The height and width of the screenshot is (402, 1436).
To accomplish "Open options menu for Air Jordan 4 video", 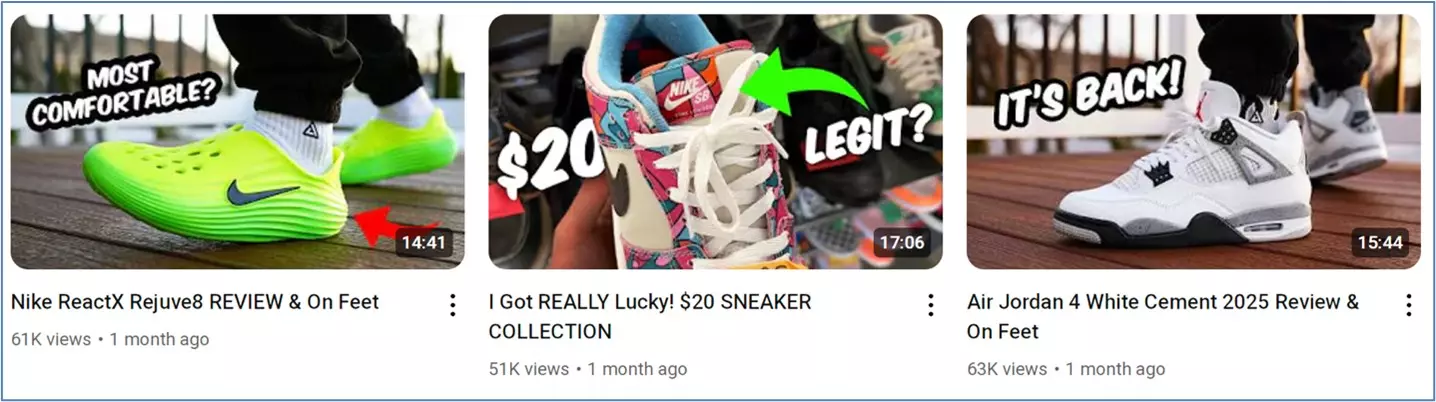I will (x=1408, y=305).
